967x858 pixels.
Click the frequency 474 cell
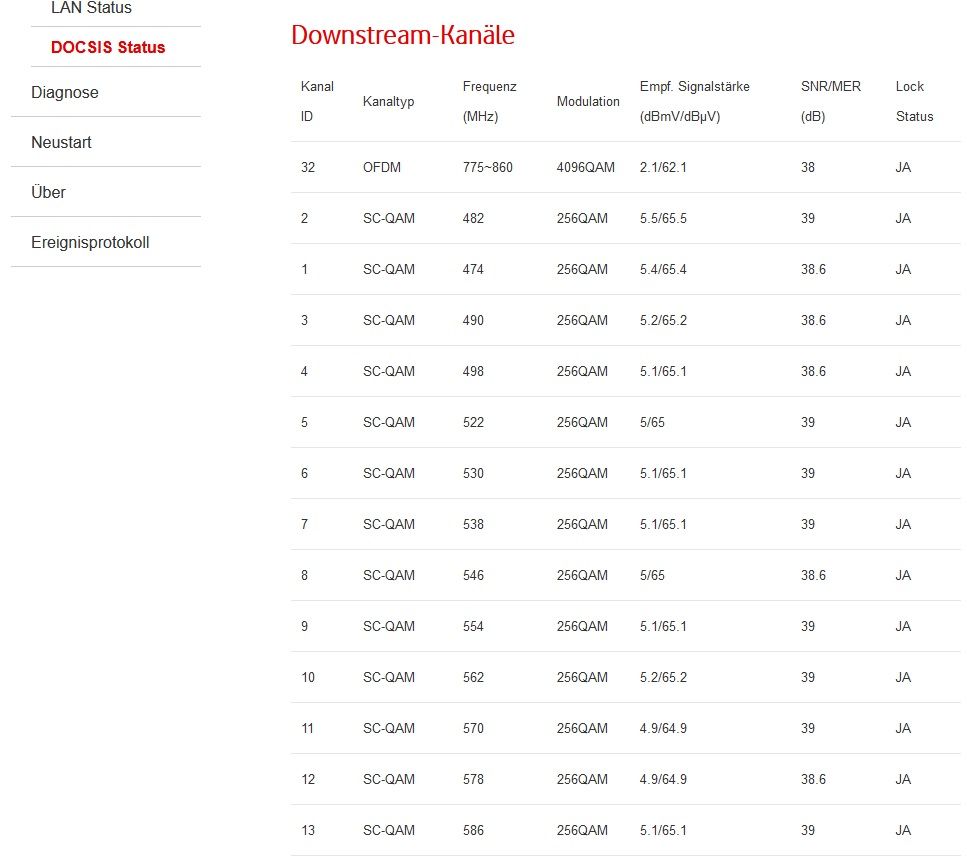[473, 270]
